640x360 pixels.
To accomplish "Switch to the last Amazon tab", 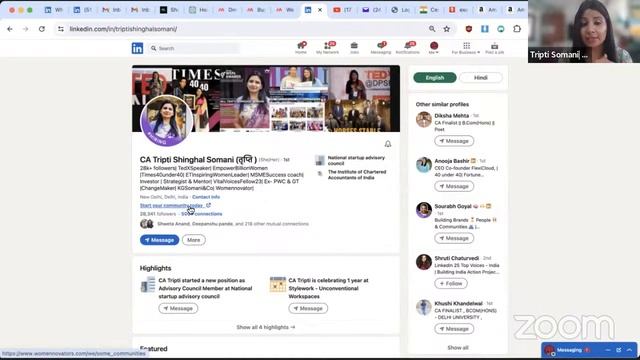I will click(x=516, y=10).
